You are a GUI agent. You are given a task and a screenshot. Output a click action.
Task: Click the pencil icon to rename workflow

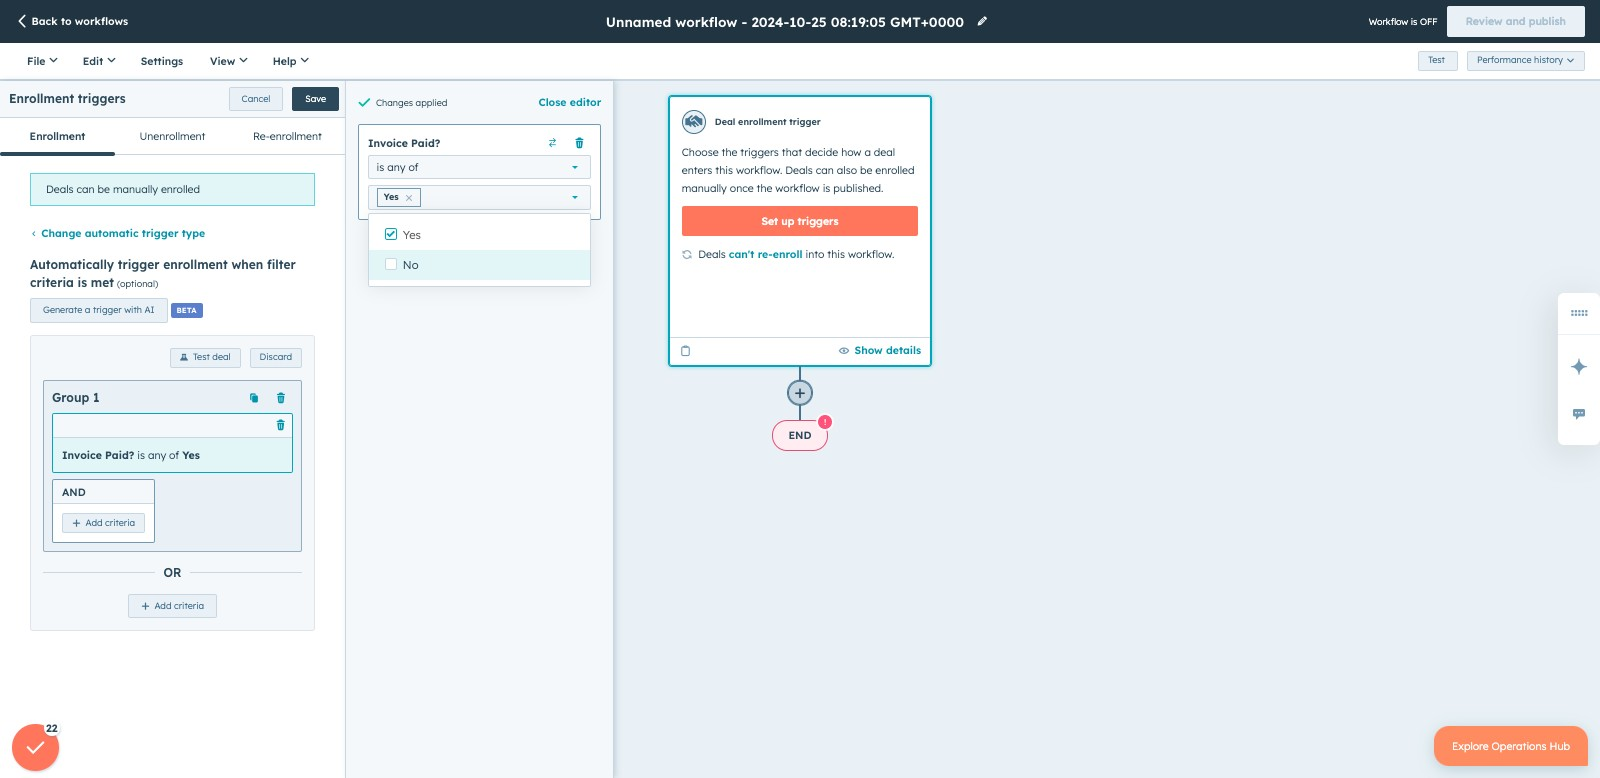pos(982,21)
